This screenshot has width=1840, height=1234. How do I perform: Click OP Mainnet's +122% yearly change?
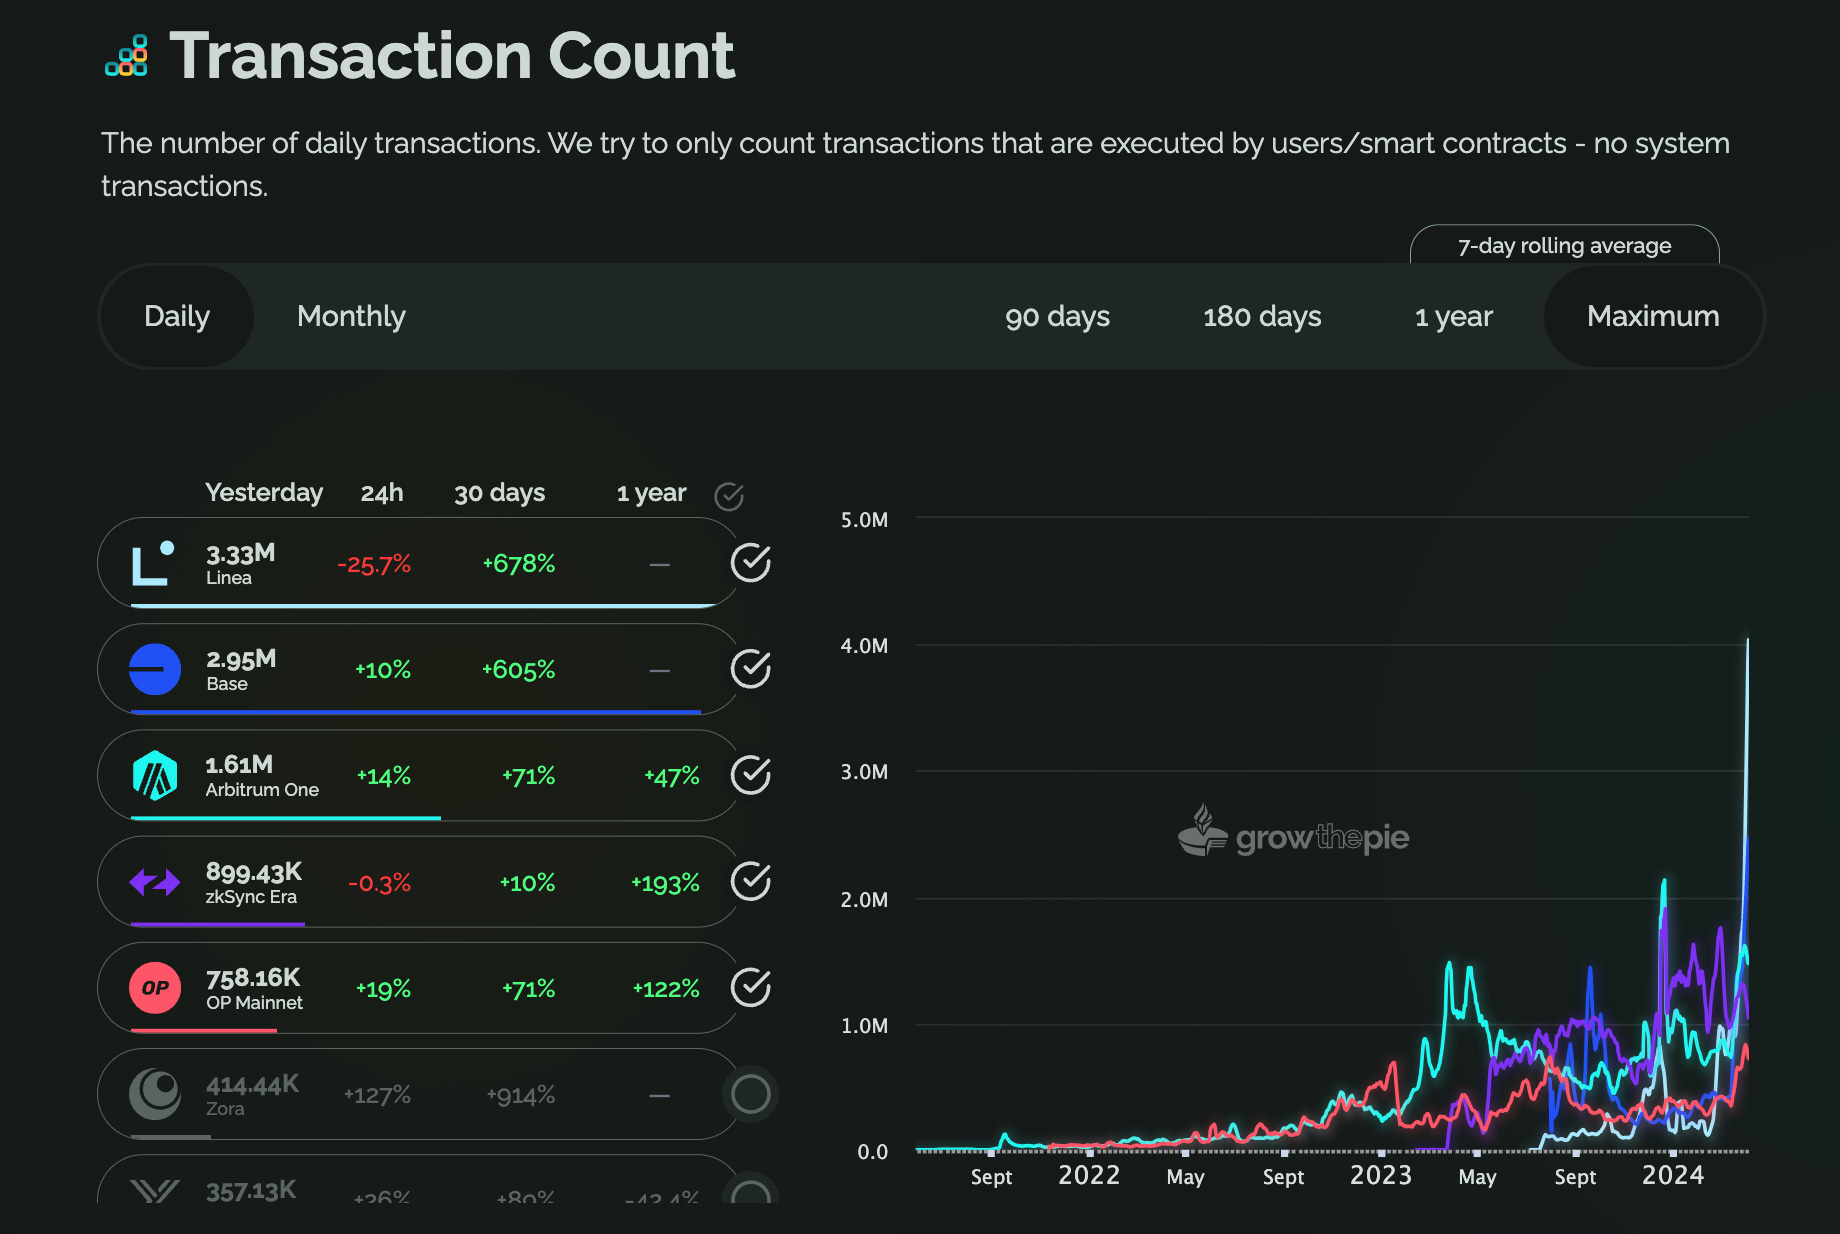(x=666, y=989)
